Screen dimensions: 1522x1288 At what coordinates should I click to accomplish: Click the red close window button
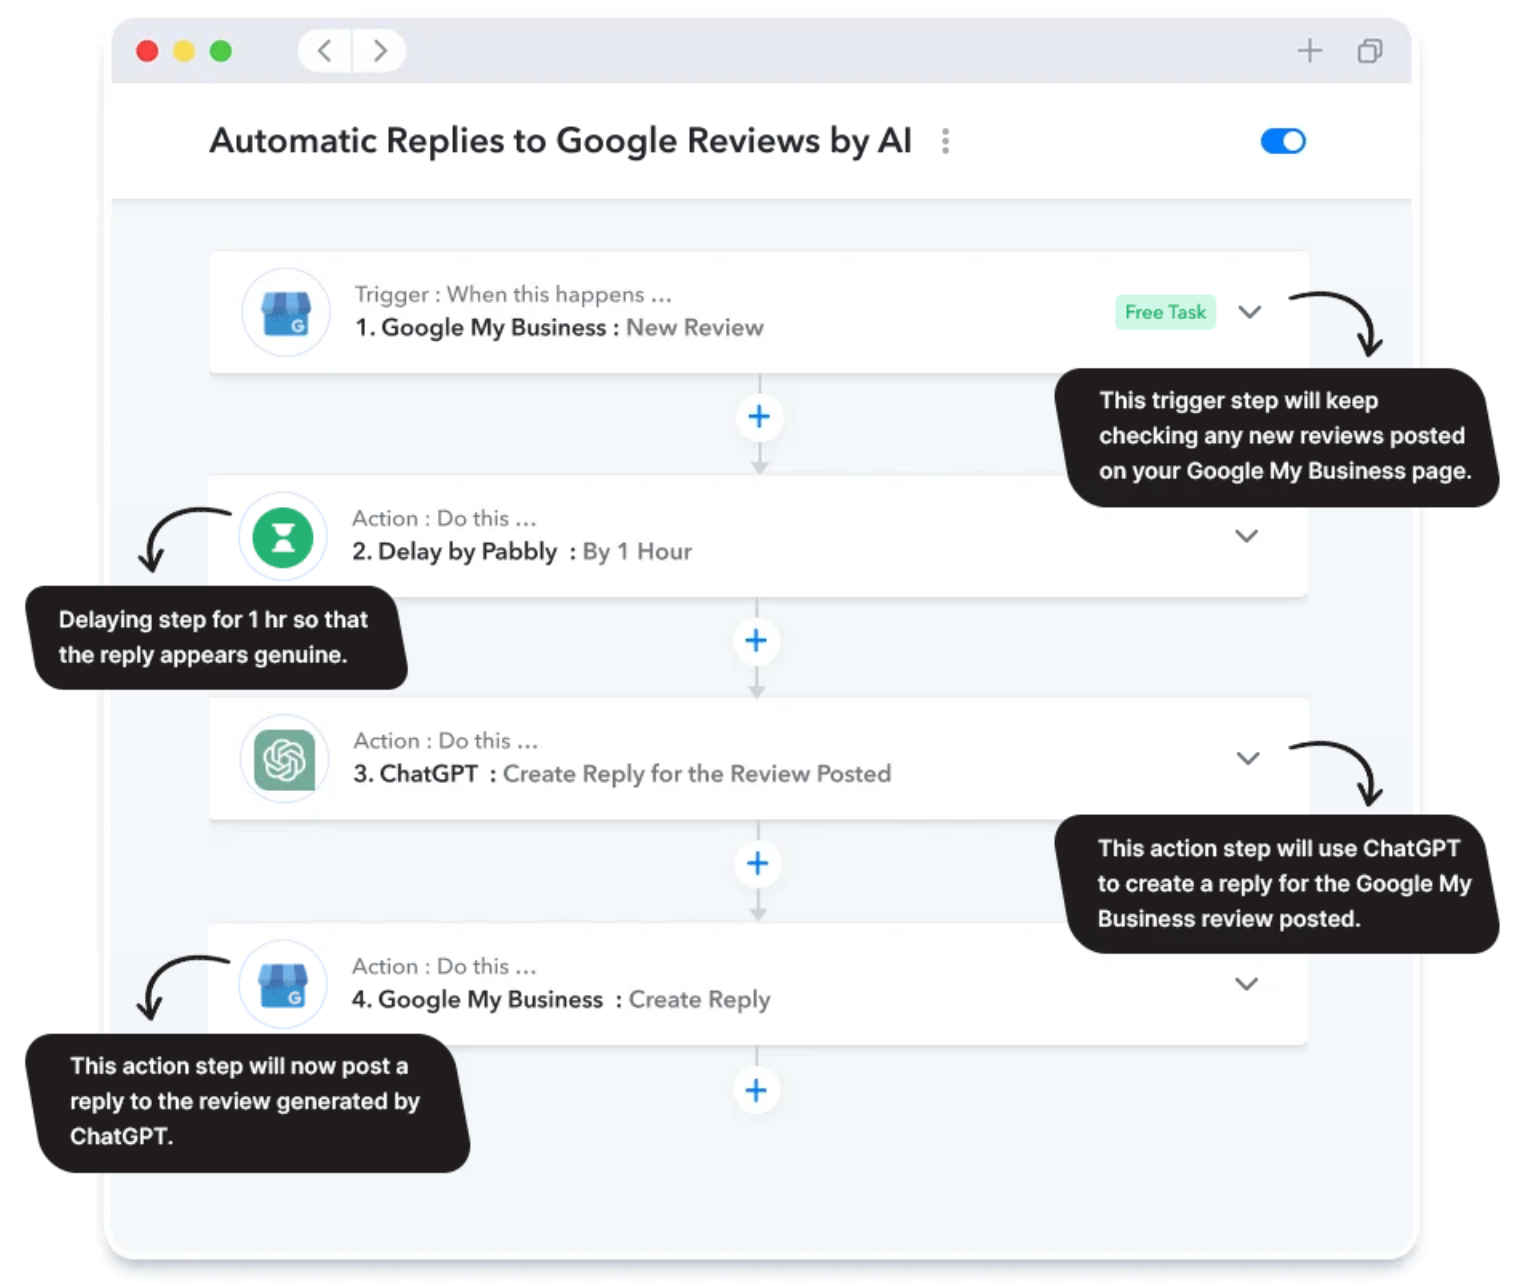pos(147,51)
